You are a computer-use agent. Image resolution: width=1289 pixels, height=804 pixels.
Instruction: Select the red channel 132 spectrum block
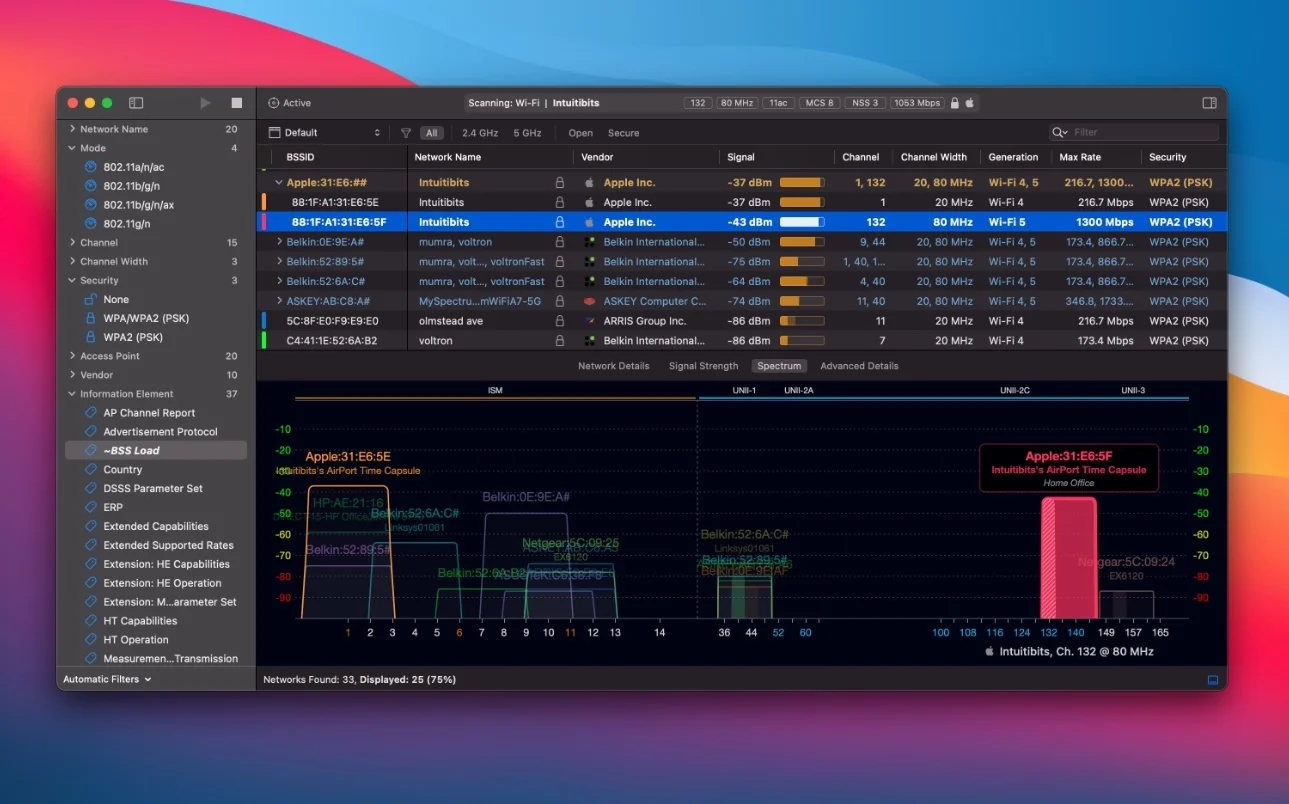click(1068, 558)
